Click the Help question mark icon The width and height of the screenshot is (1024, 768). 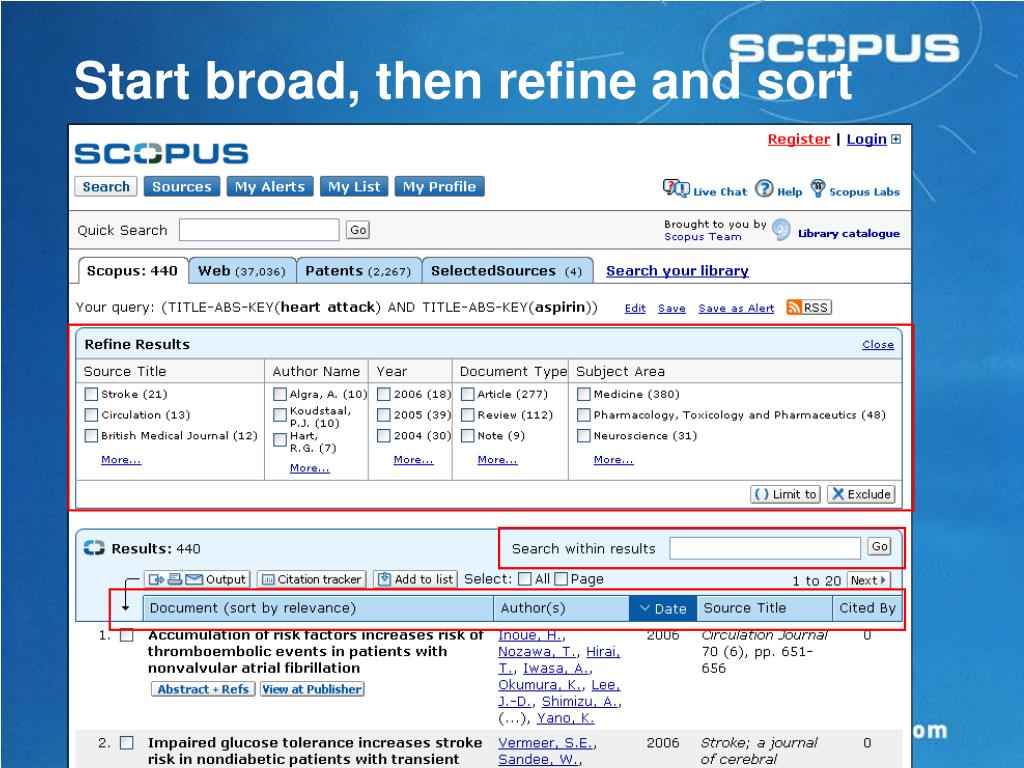(x=764, y=189)
